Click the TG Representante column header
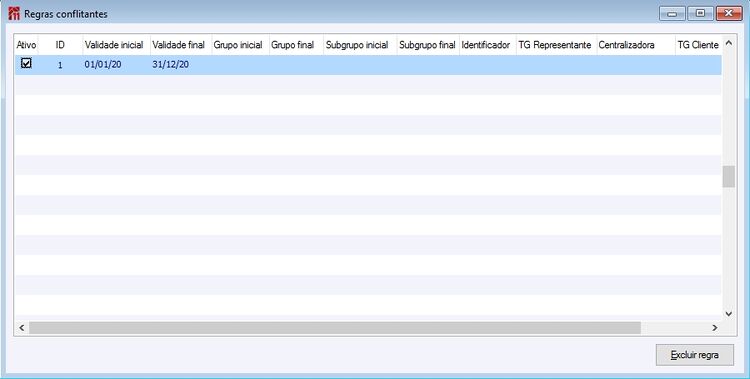 (556, 45)
